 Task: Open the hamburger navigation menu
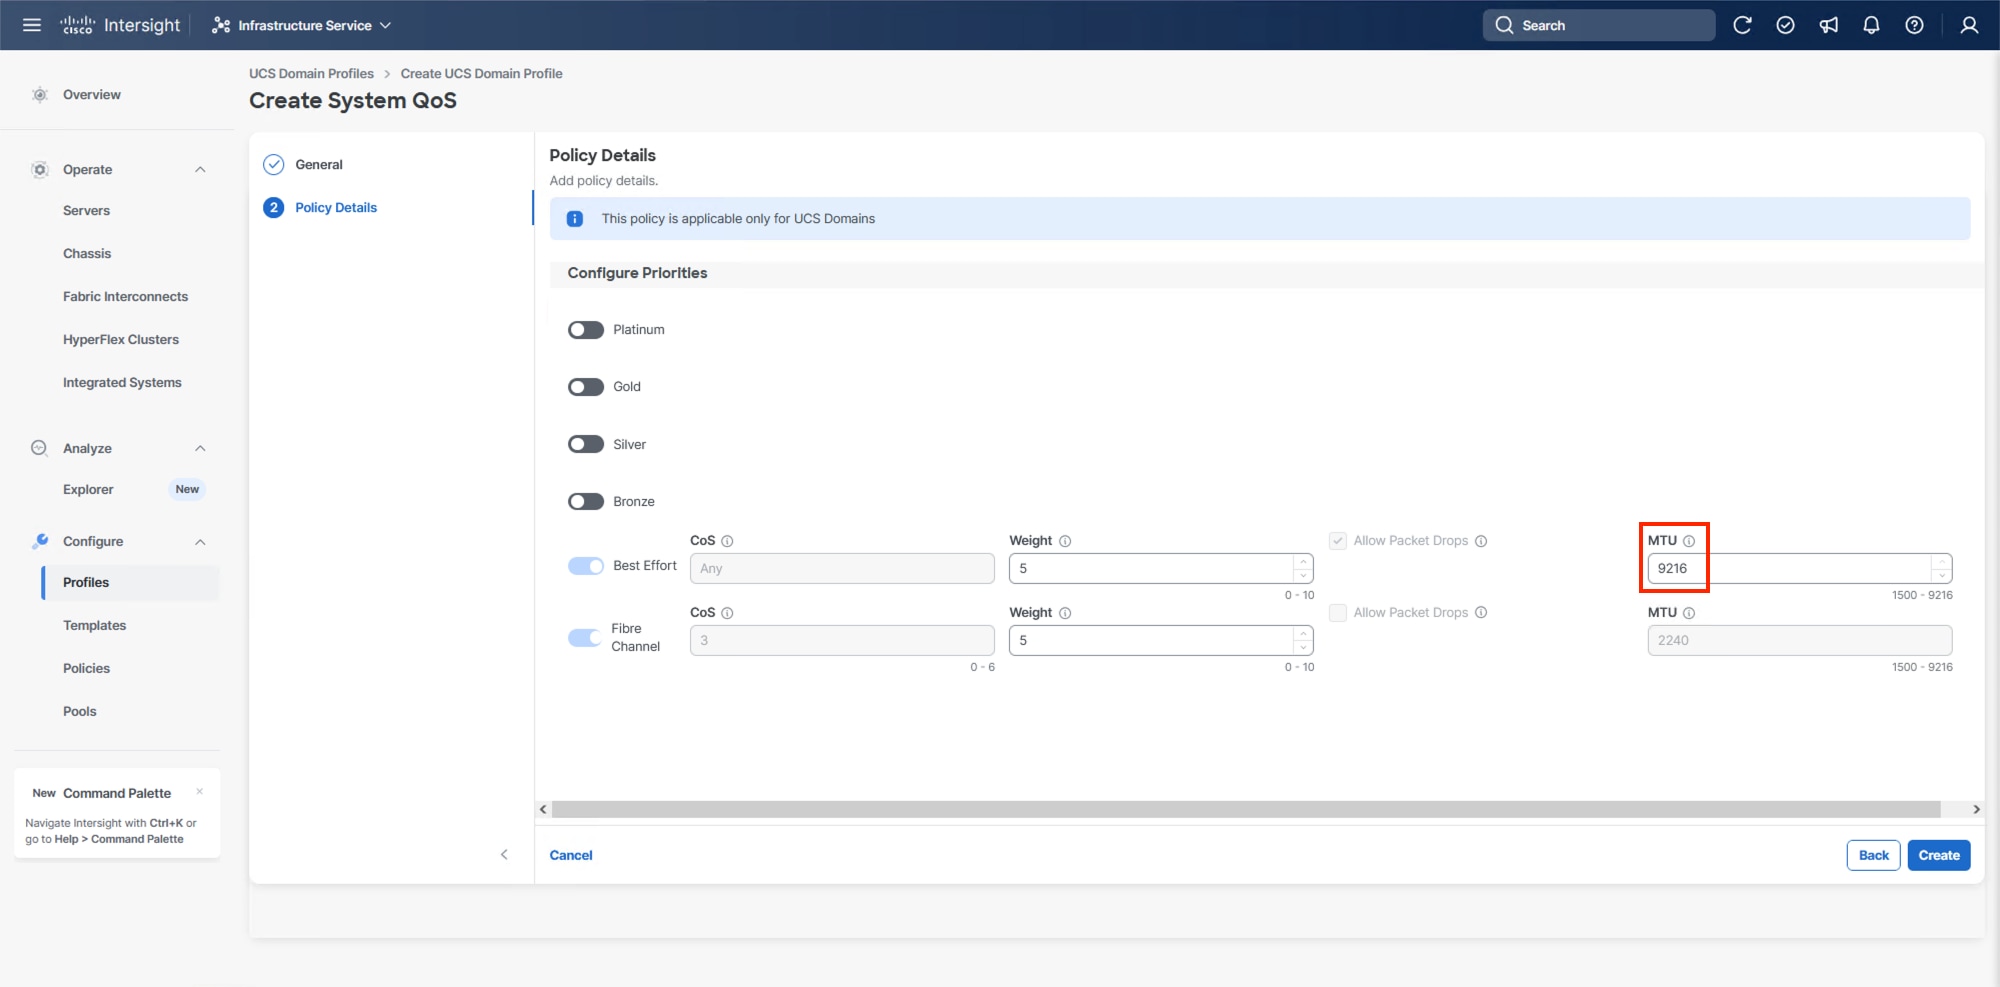click(32, 25)
